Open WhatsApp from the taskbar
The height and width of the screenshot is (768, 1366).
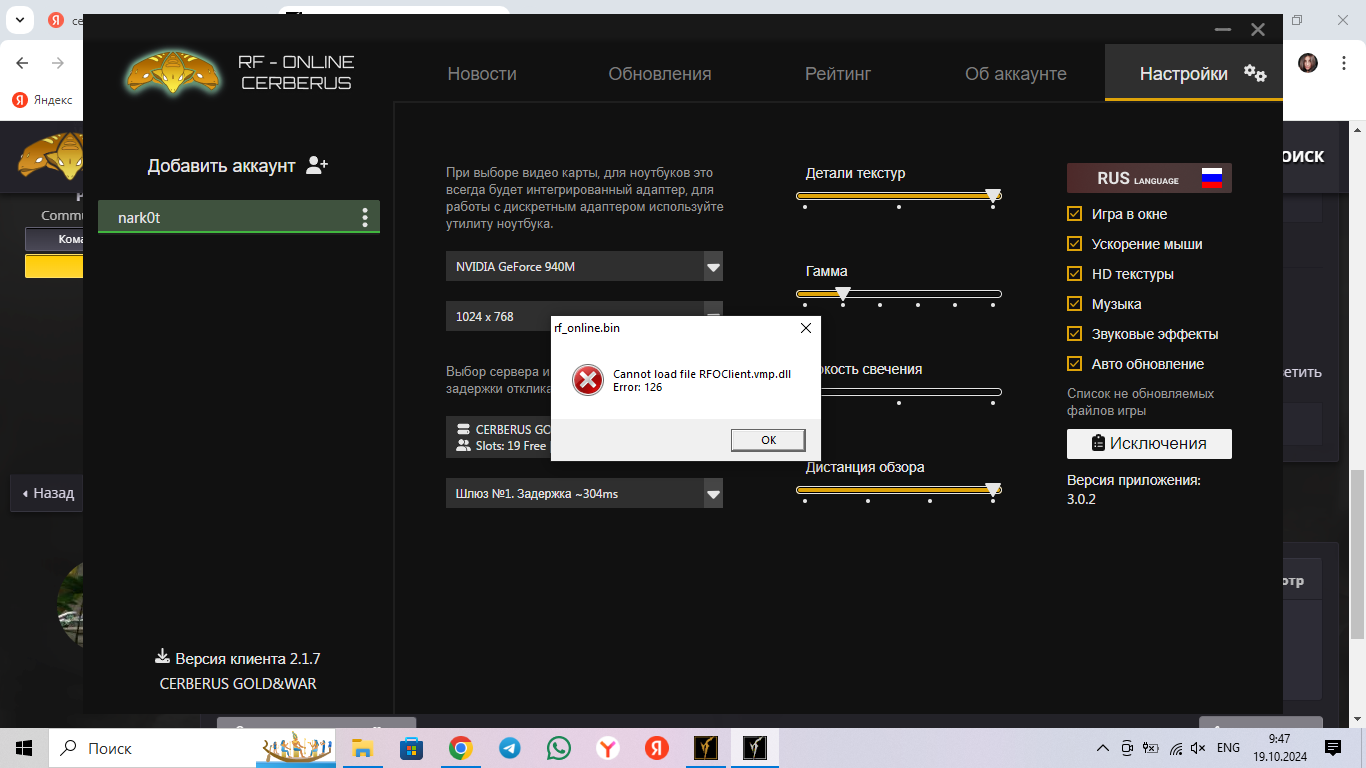point(558,748)
